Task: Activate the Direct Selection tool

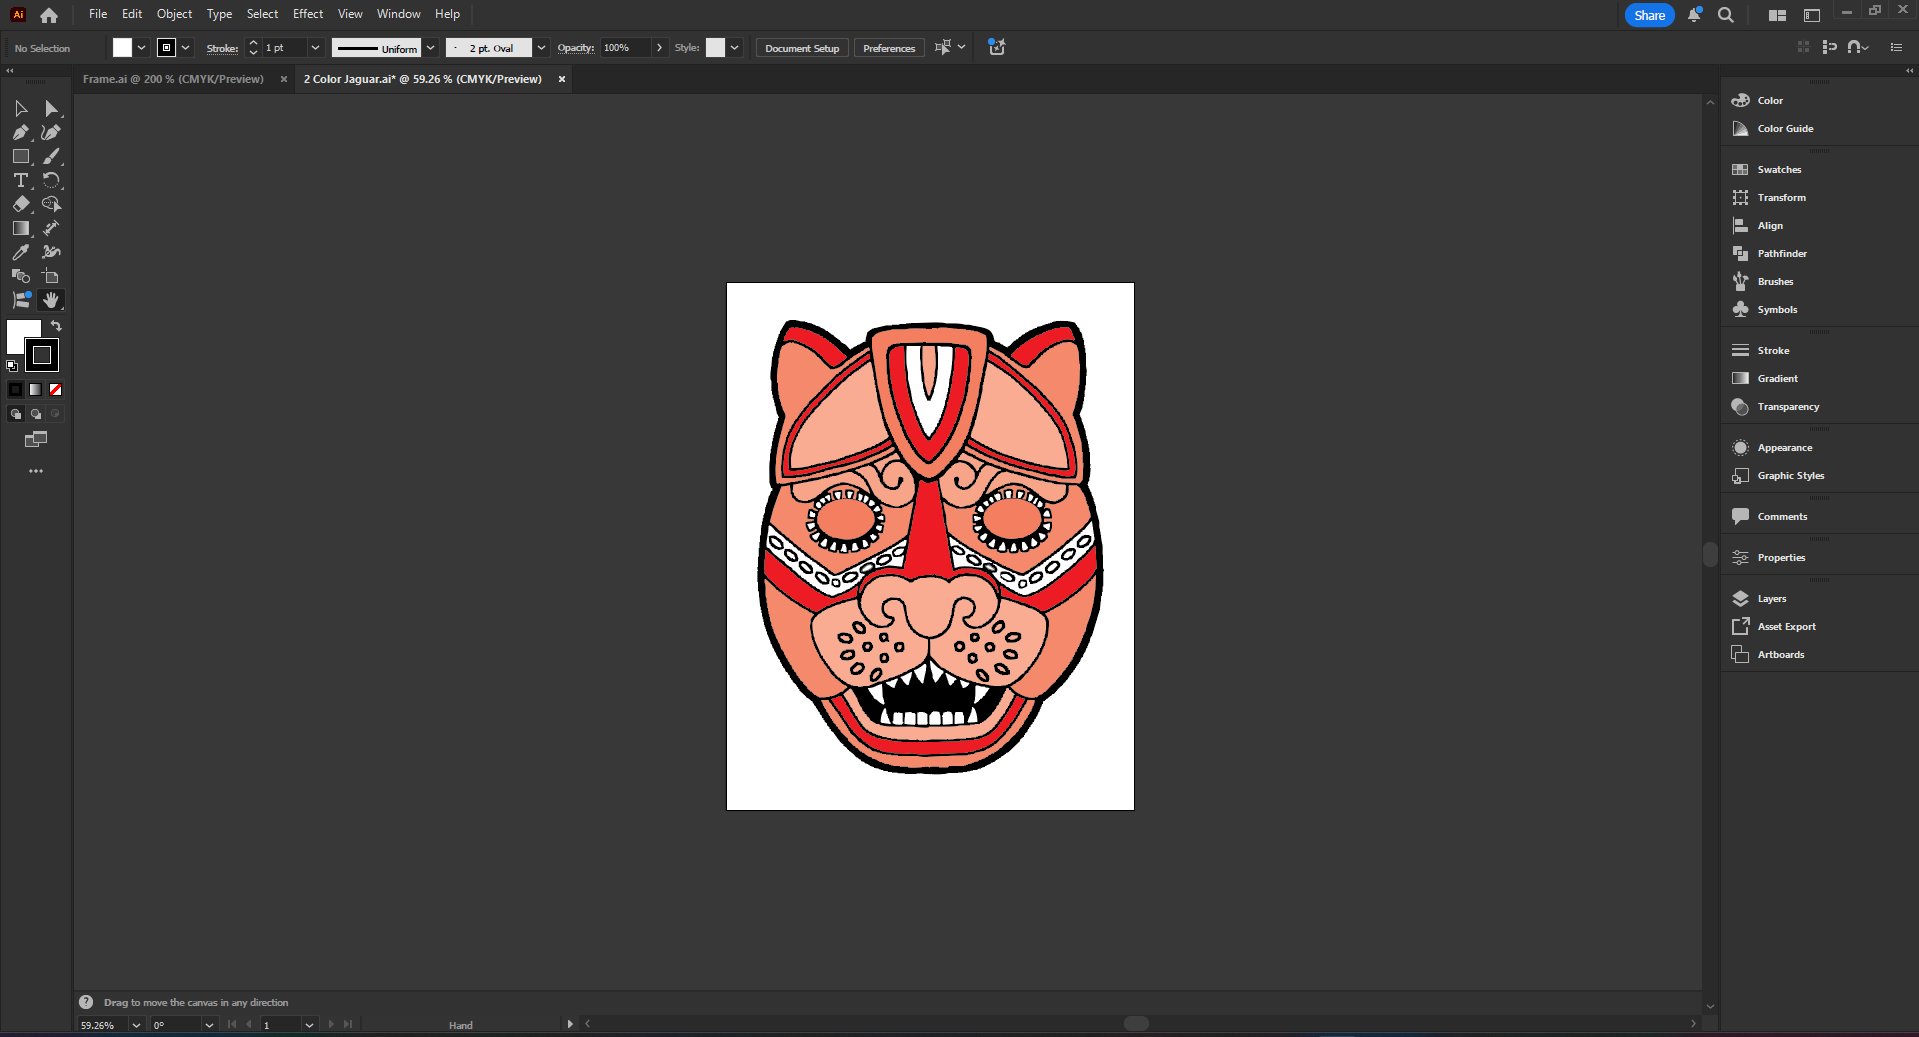Action: tap(51, 108)
